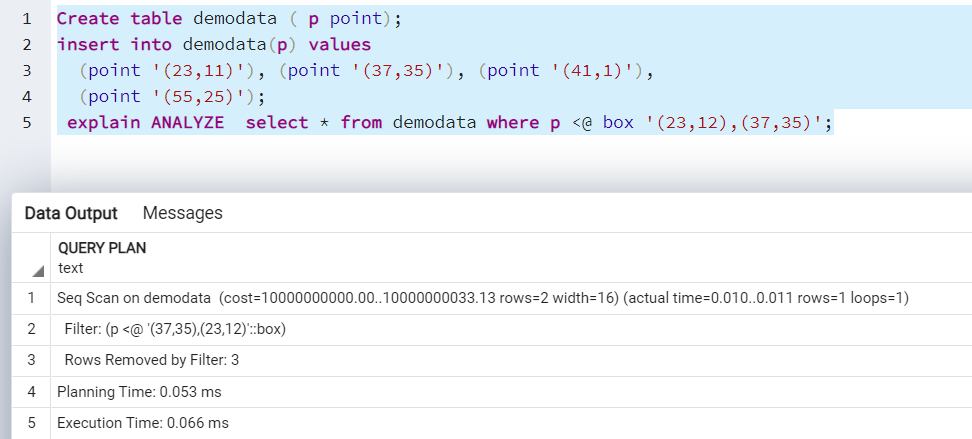
Task: Place cursor on 'Create' keyword in line 1
Action: coord(88,19)
